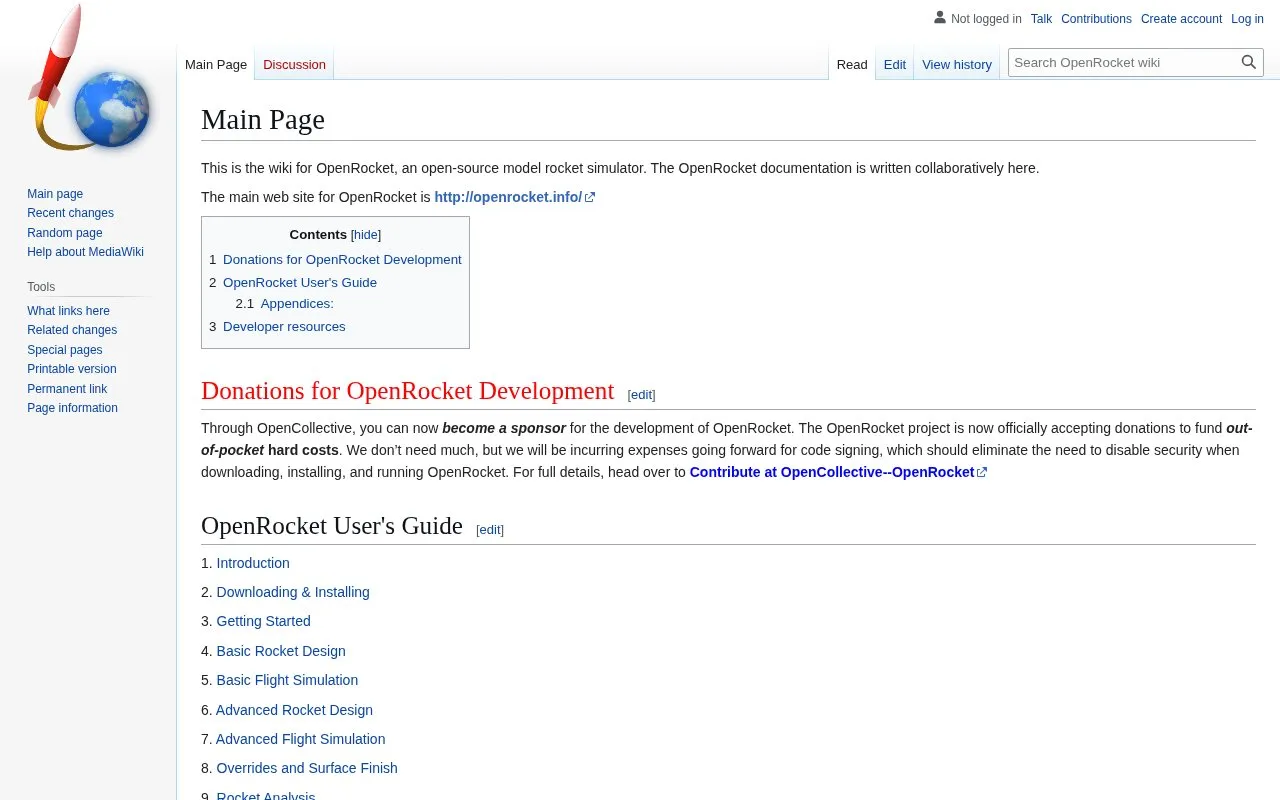Jump to Developer resources in contents
This screenshot has width=1280, height=800.
pyautogui.click(x=284, y=326)
